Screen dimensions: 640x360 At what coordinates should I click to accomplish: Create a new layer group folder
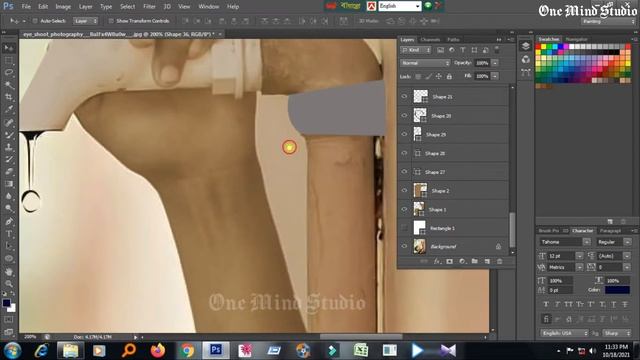point(474,261)
